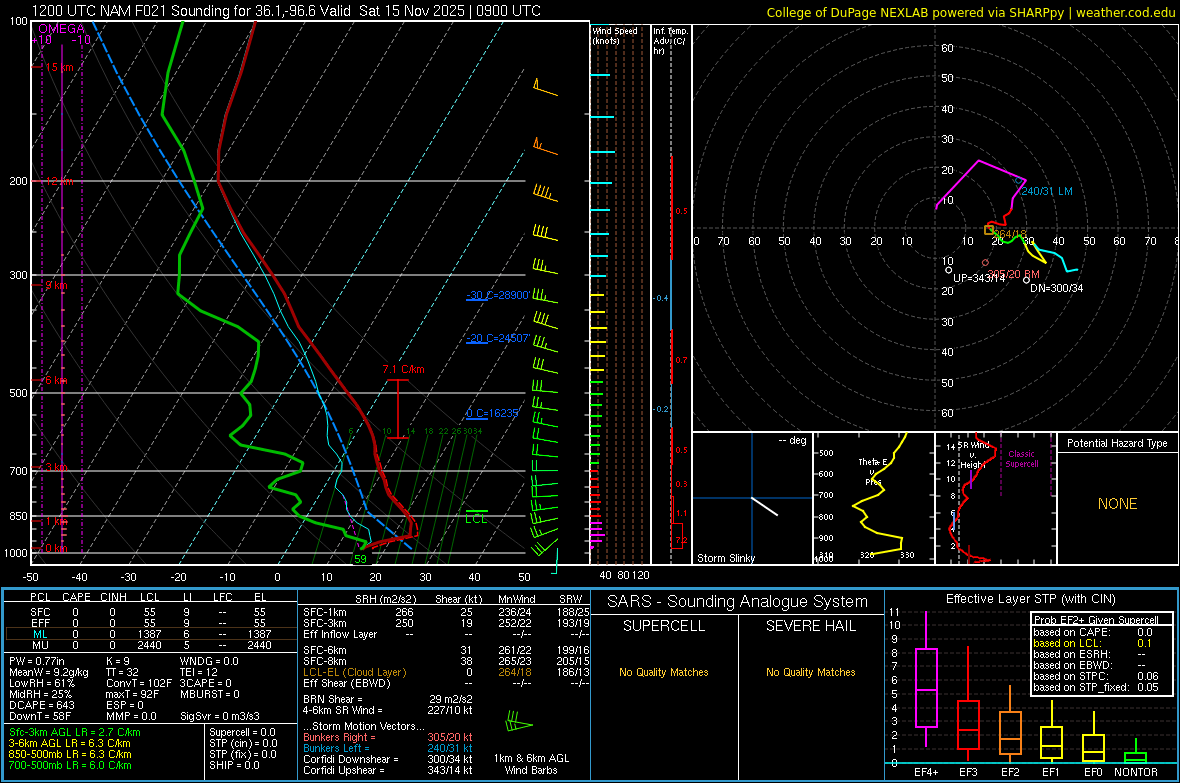Click the 'ConvT = 102F' value
This screenshot has width=1180, height=783.
(x=138, y=684)
